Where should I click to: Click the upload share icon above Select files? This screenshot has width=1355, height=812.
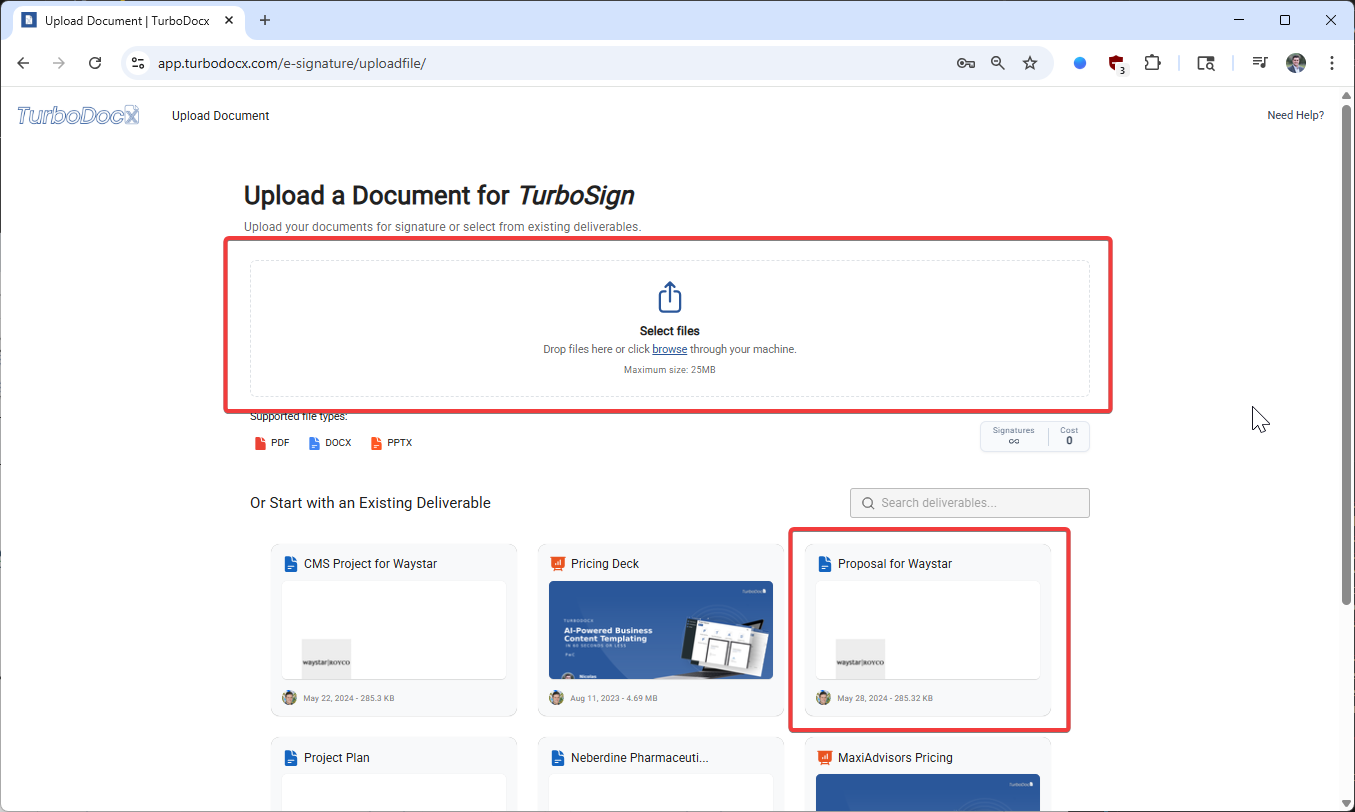click(669, 297)
